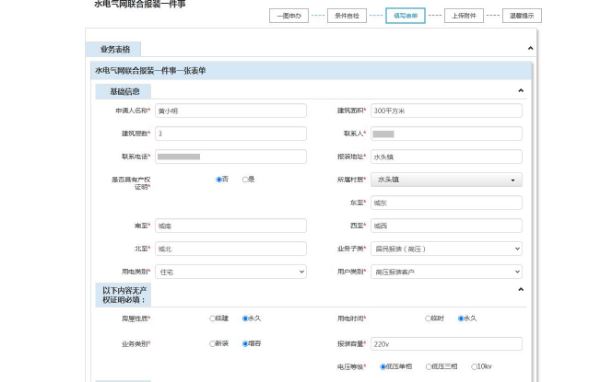Click the 报装地址 field showing 水头镇
Image resolution: width=600 pixels, height=382 pixels.
click(446, 157)
